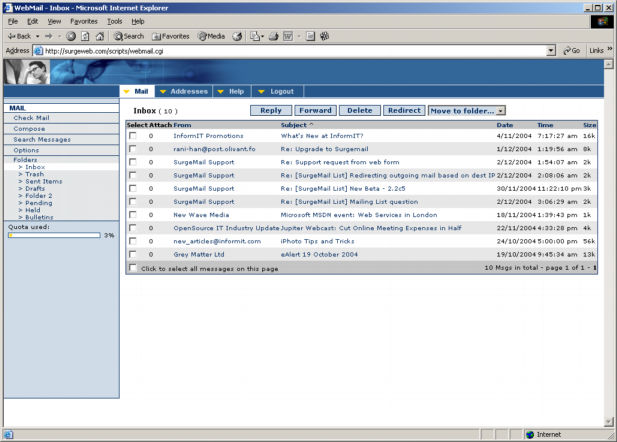617x442 pixels.
Task: Open the Tools menu
Action: point(114,21)
